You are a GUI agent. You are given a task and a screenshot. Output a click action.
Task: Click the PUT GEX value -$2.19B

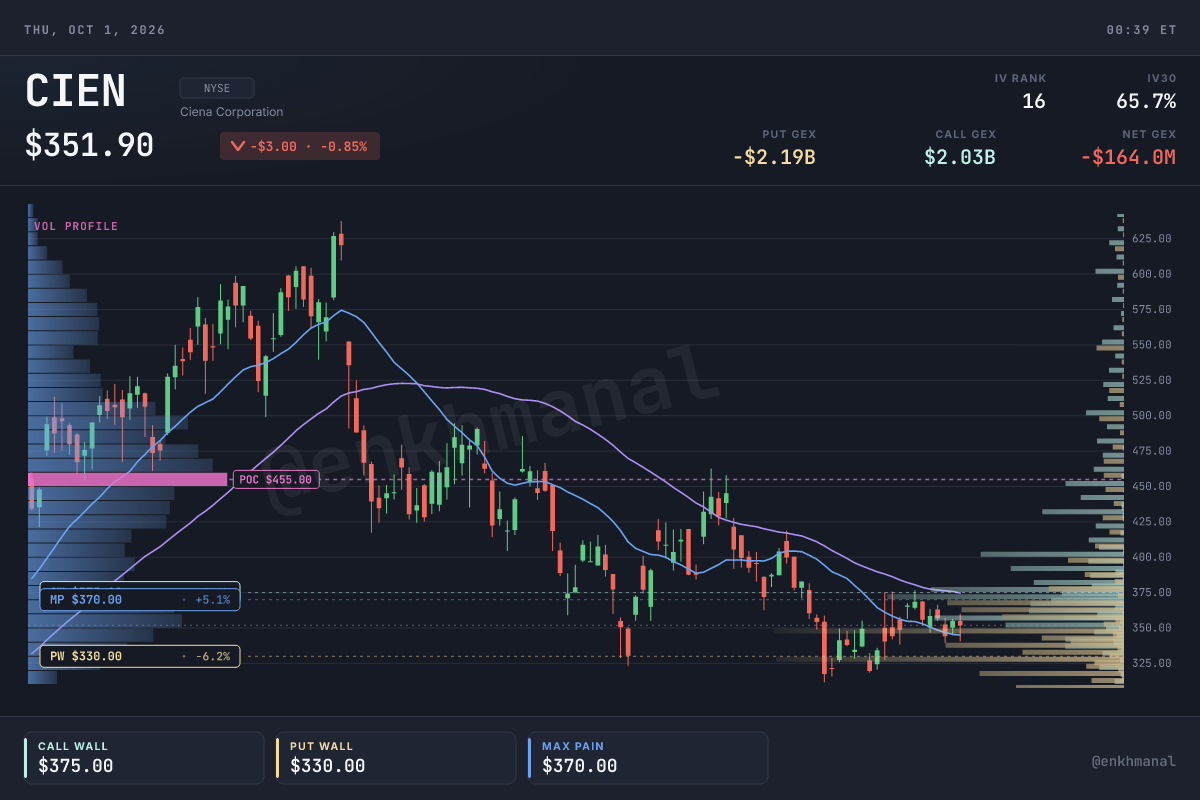pyautogui.click(x=774, y=157)
